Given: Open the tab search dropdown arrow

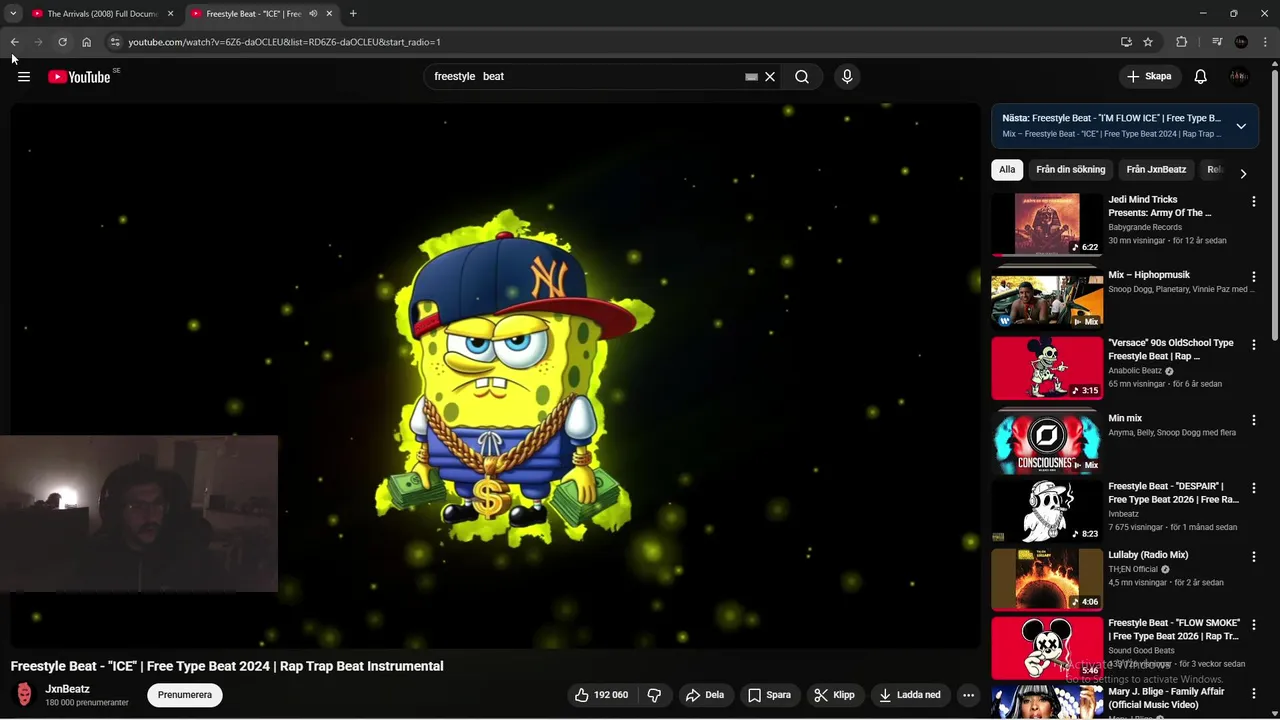Looking at the screenshot, I should 13,14.
